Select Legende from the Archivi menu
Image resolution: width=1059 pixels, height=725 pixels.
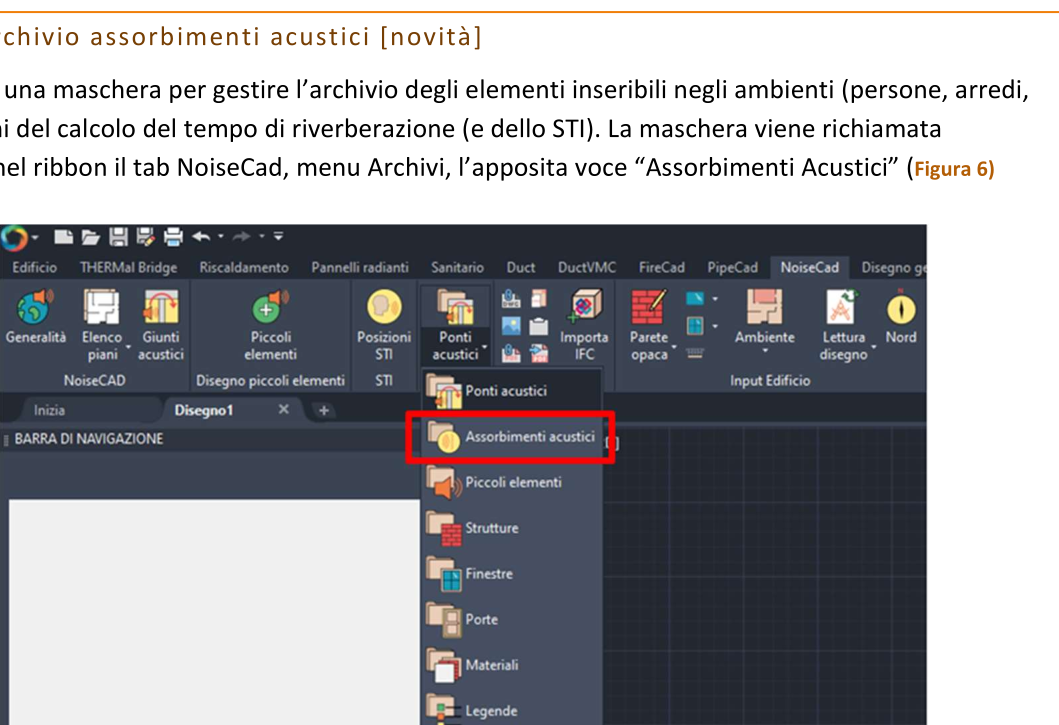point(511,709)
